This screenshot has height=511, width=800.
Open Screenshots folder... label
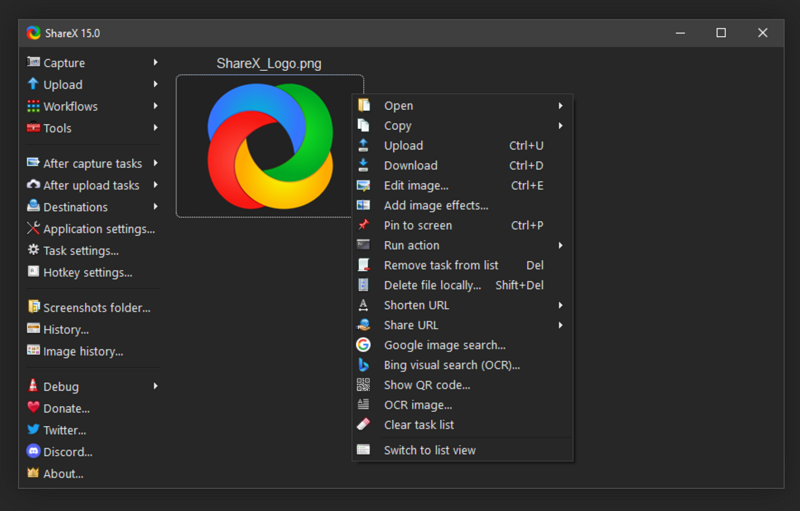[x=97, y=308]
